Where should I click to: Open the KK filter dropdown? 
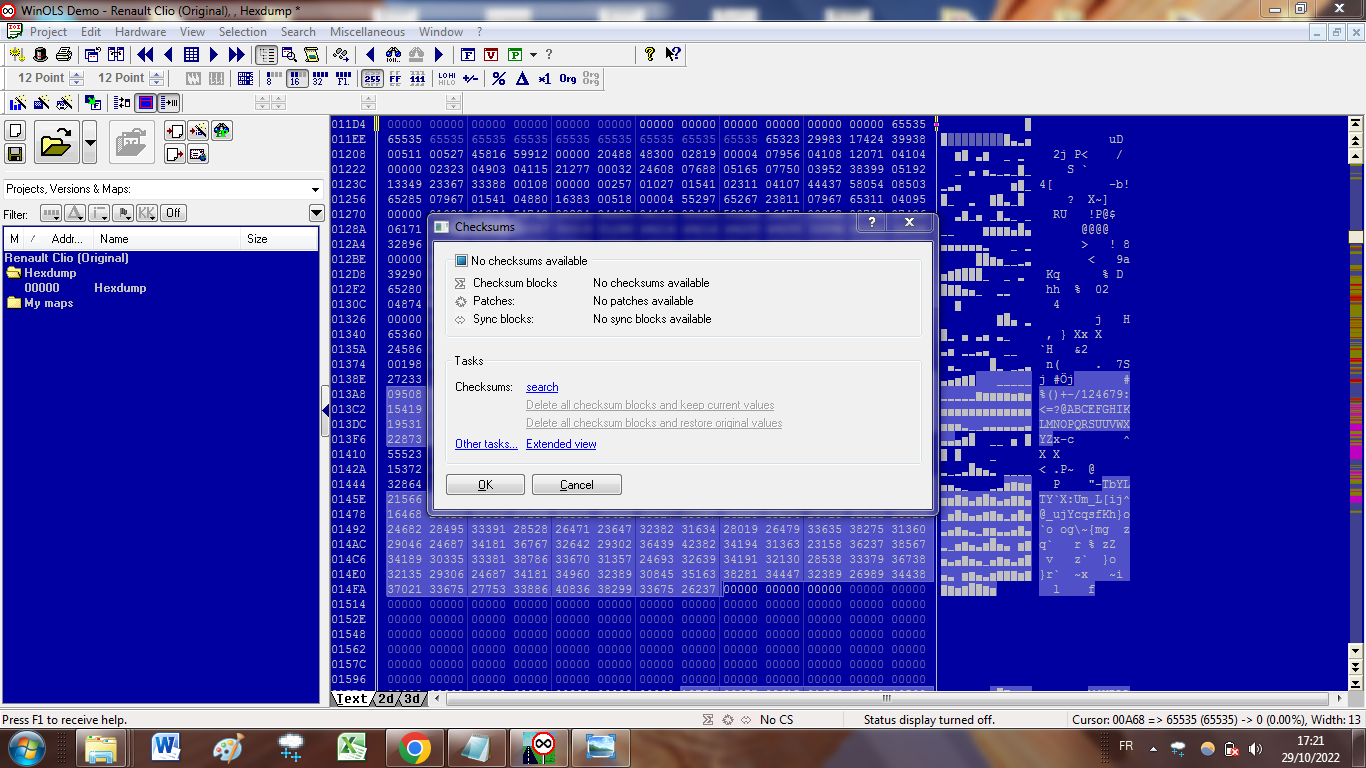tap(147, 213)
